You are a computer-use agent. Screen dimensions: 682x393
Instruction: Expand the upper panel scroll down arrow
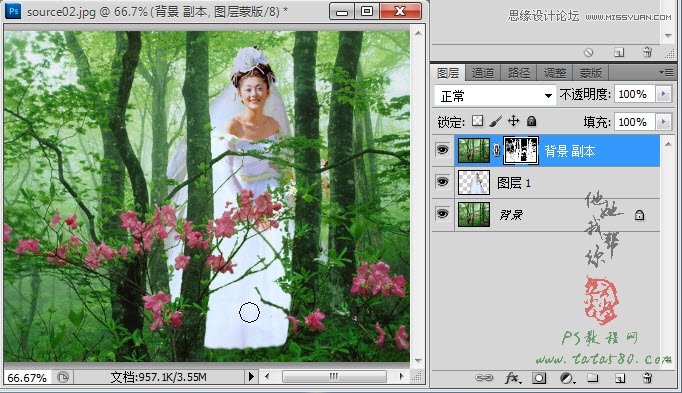point(669,36)
